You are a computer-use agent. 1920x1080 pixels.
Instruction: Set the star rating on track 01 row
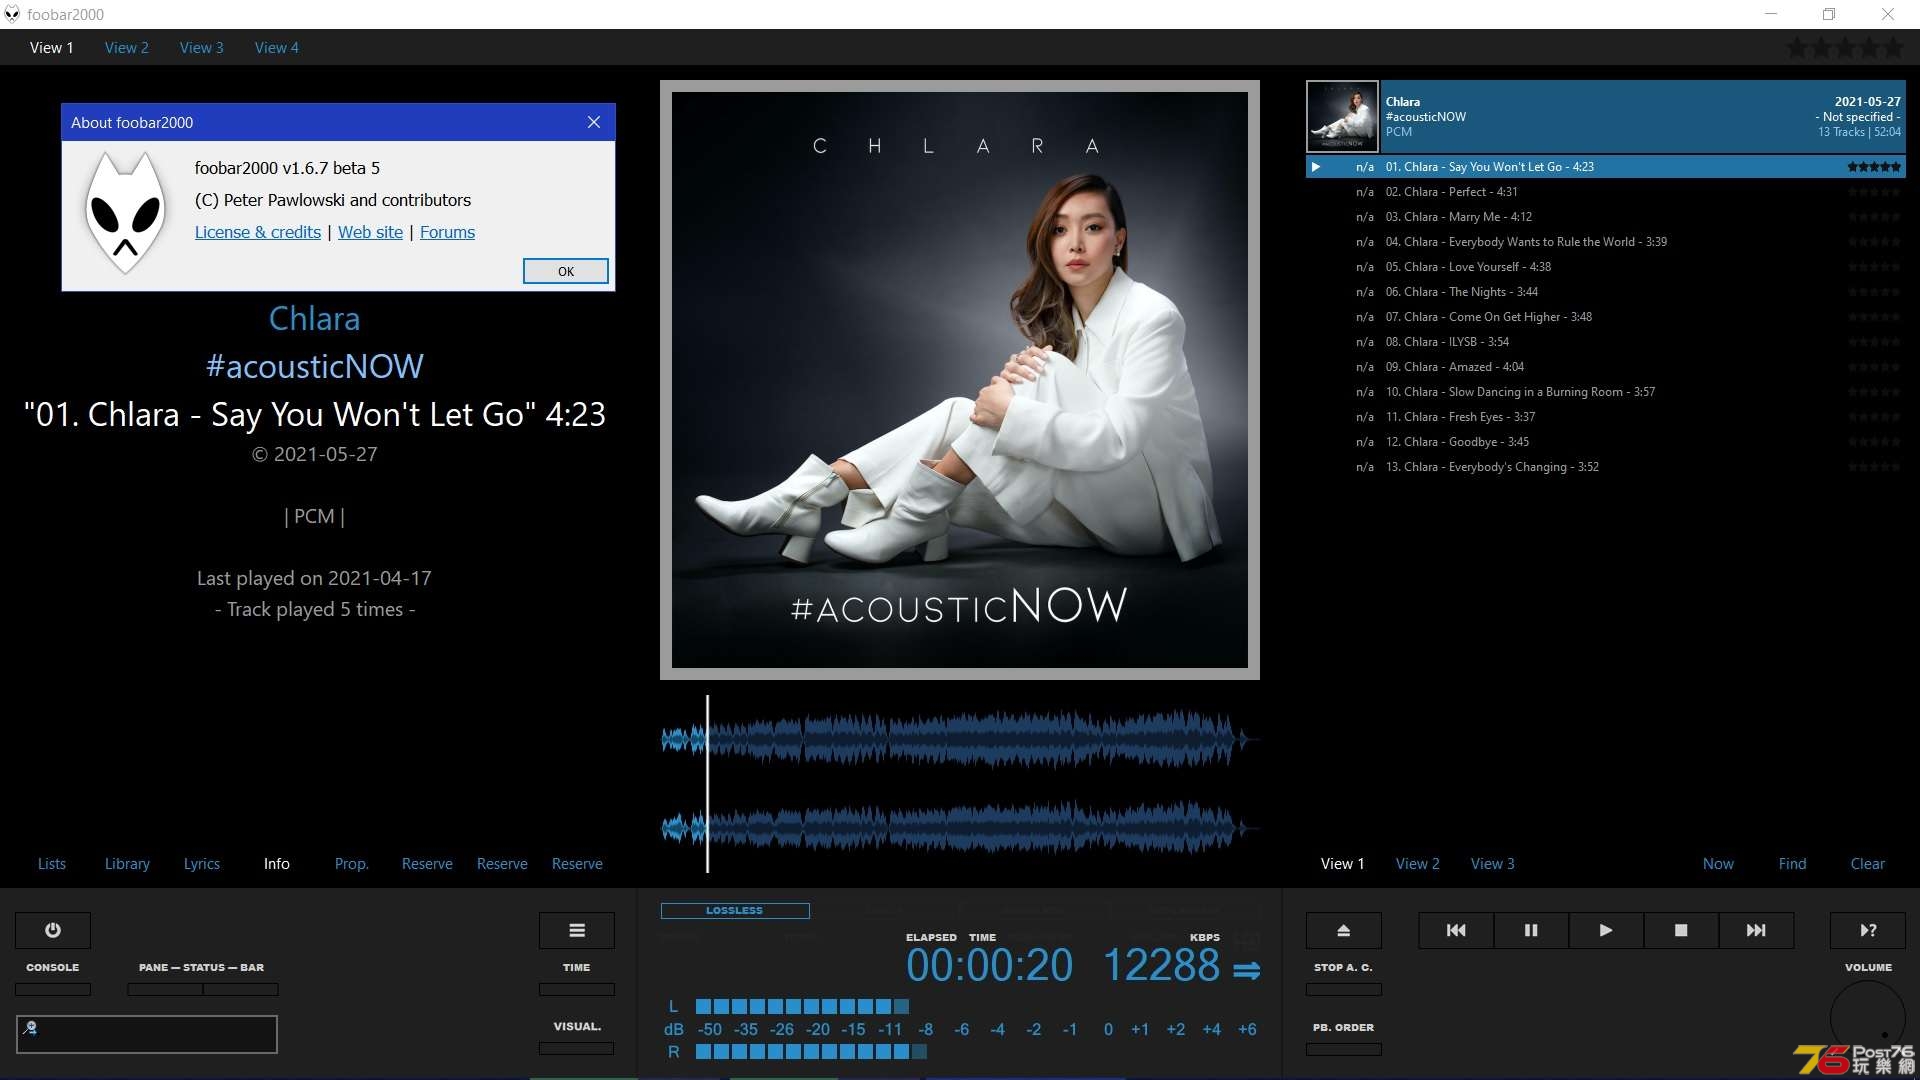pos(1874,167)
